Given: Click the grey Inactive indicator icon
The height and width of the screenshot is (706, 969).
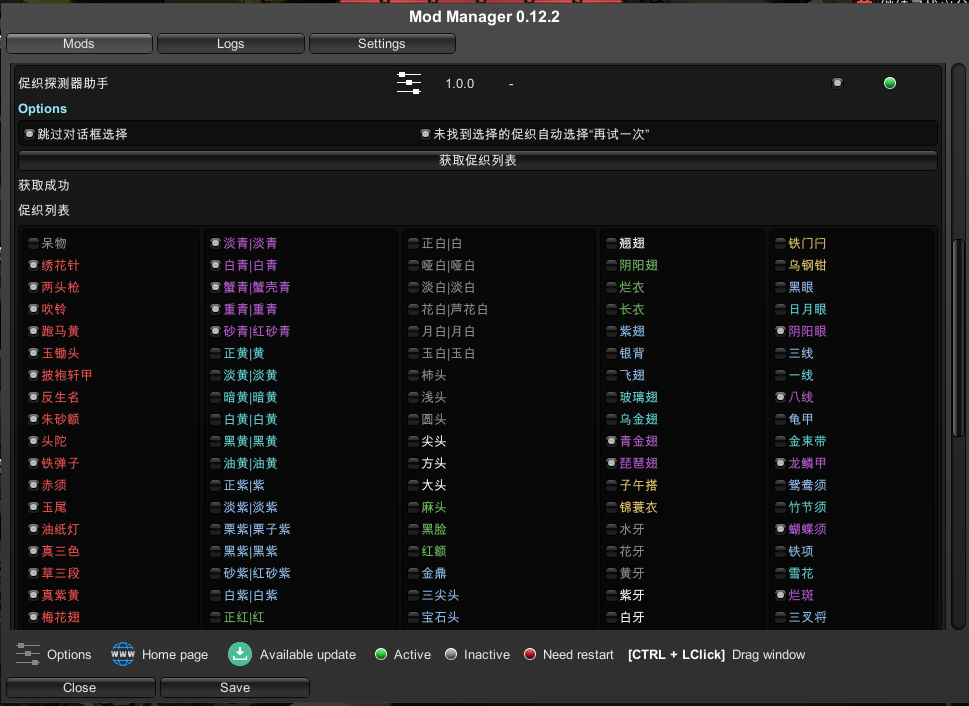Looking at the screenshot, I should [451, 654].
